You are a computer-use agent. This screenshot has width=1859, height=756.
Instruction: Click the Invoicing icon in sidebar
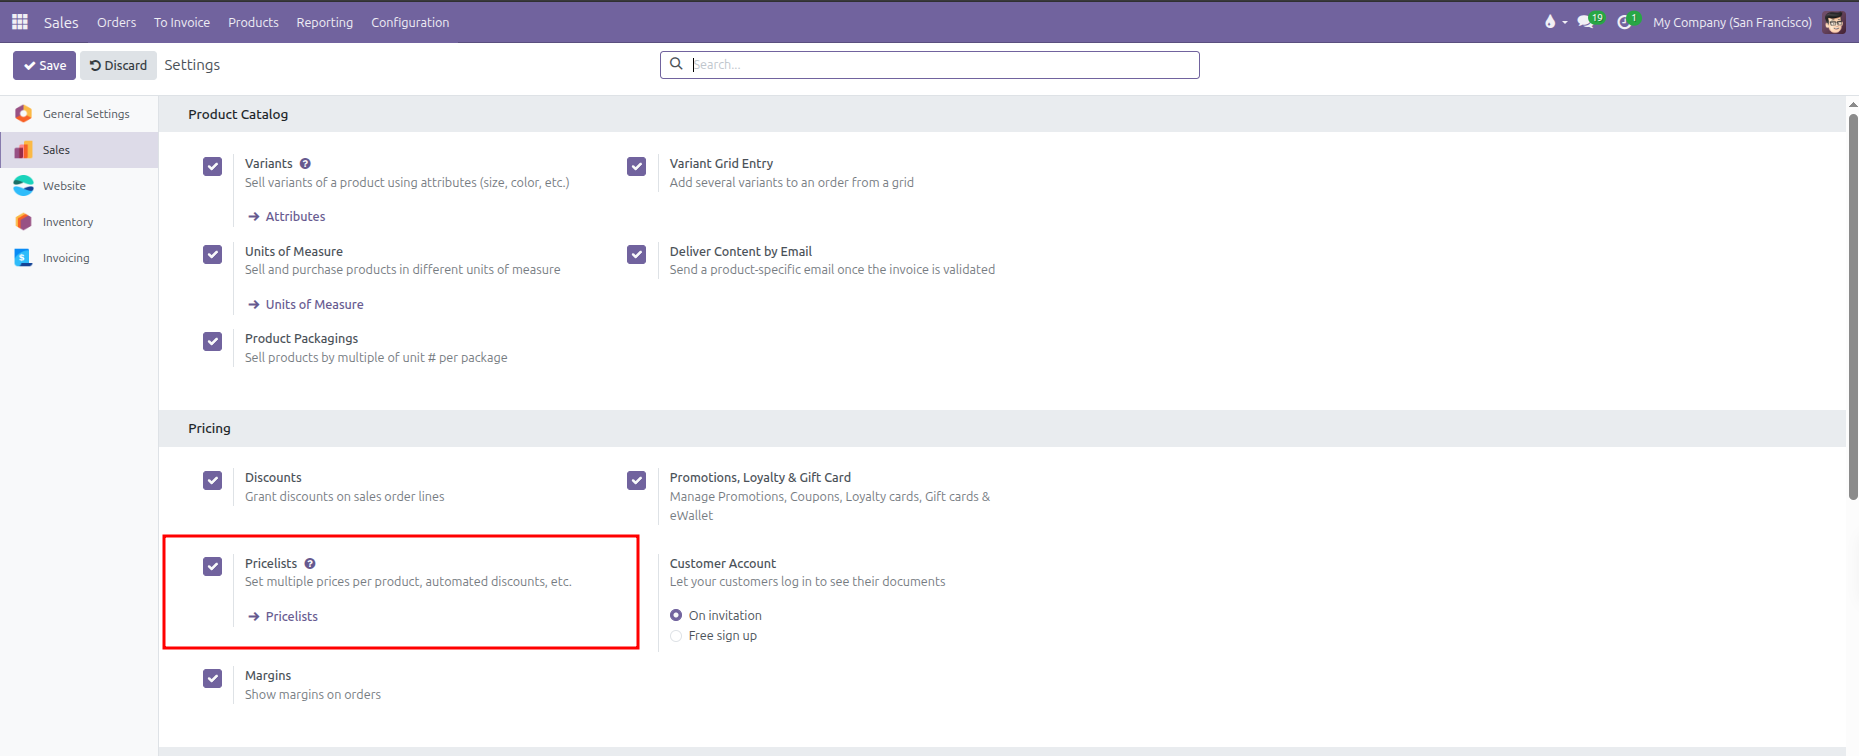(x=24, y=258)
